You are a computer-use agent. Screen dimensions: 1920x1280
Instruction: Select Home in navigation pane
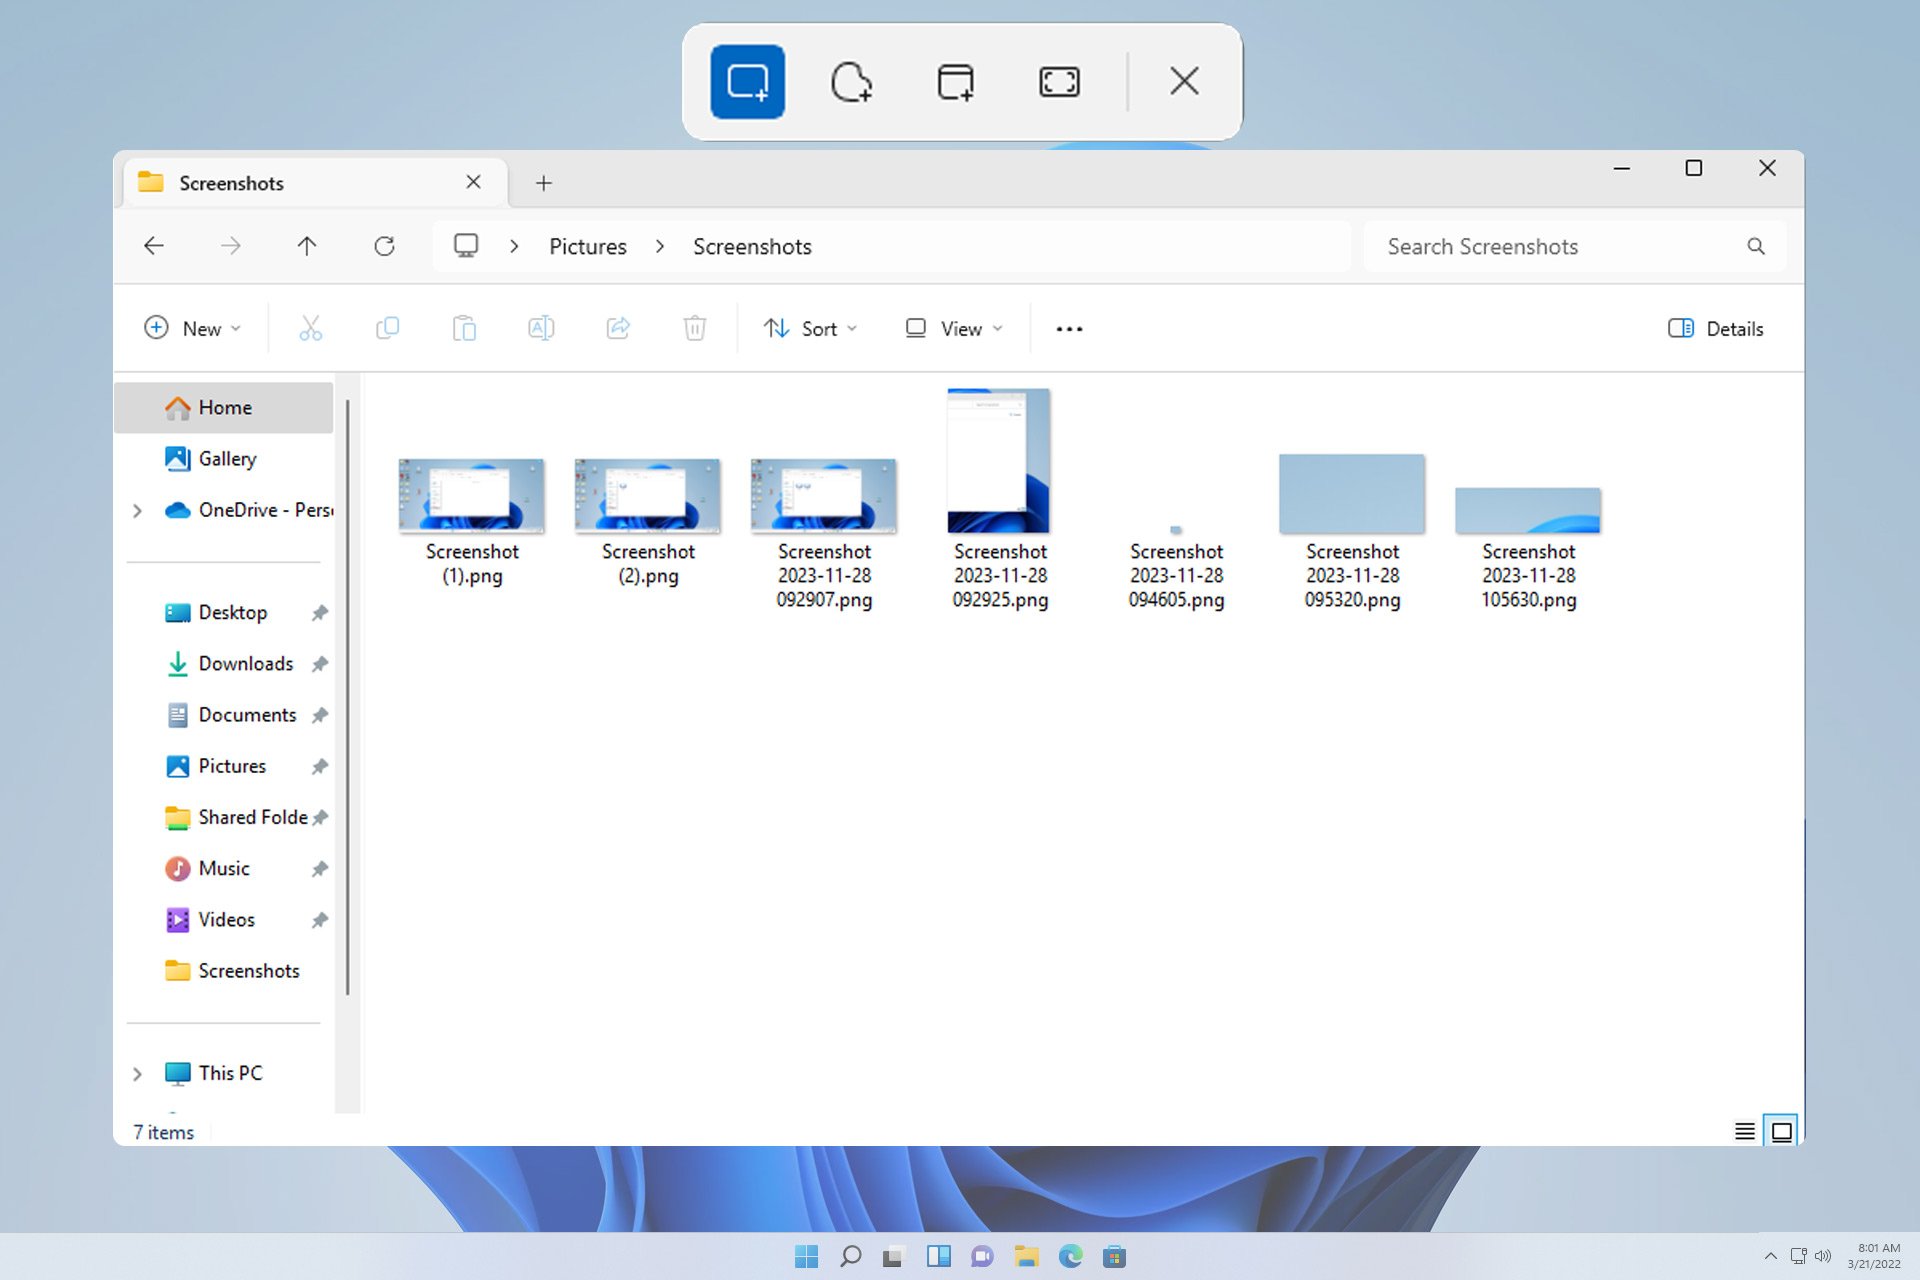point(224,407)
